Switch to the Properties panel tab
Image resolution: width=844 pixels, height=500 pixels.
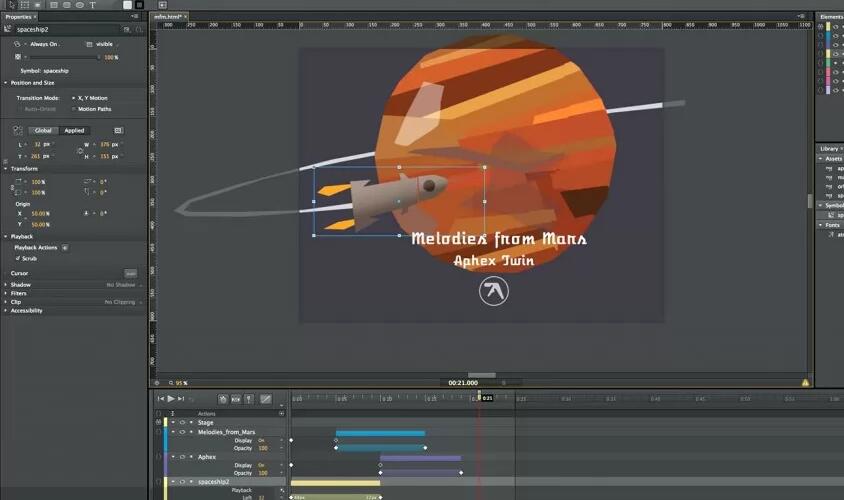pyautogui.click(x=18, y=17)
